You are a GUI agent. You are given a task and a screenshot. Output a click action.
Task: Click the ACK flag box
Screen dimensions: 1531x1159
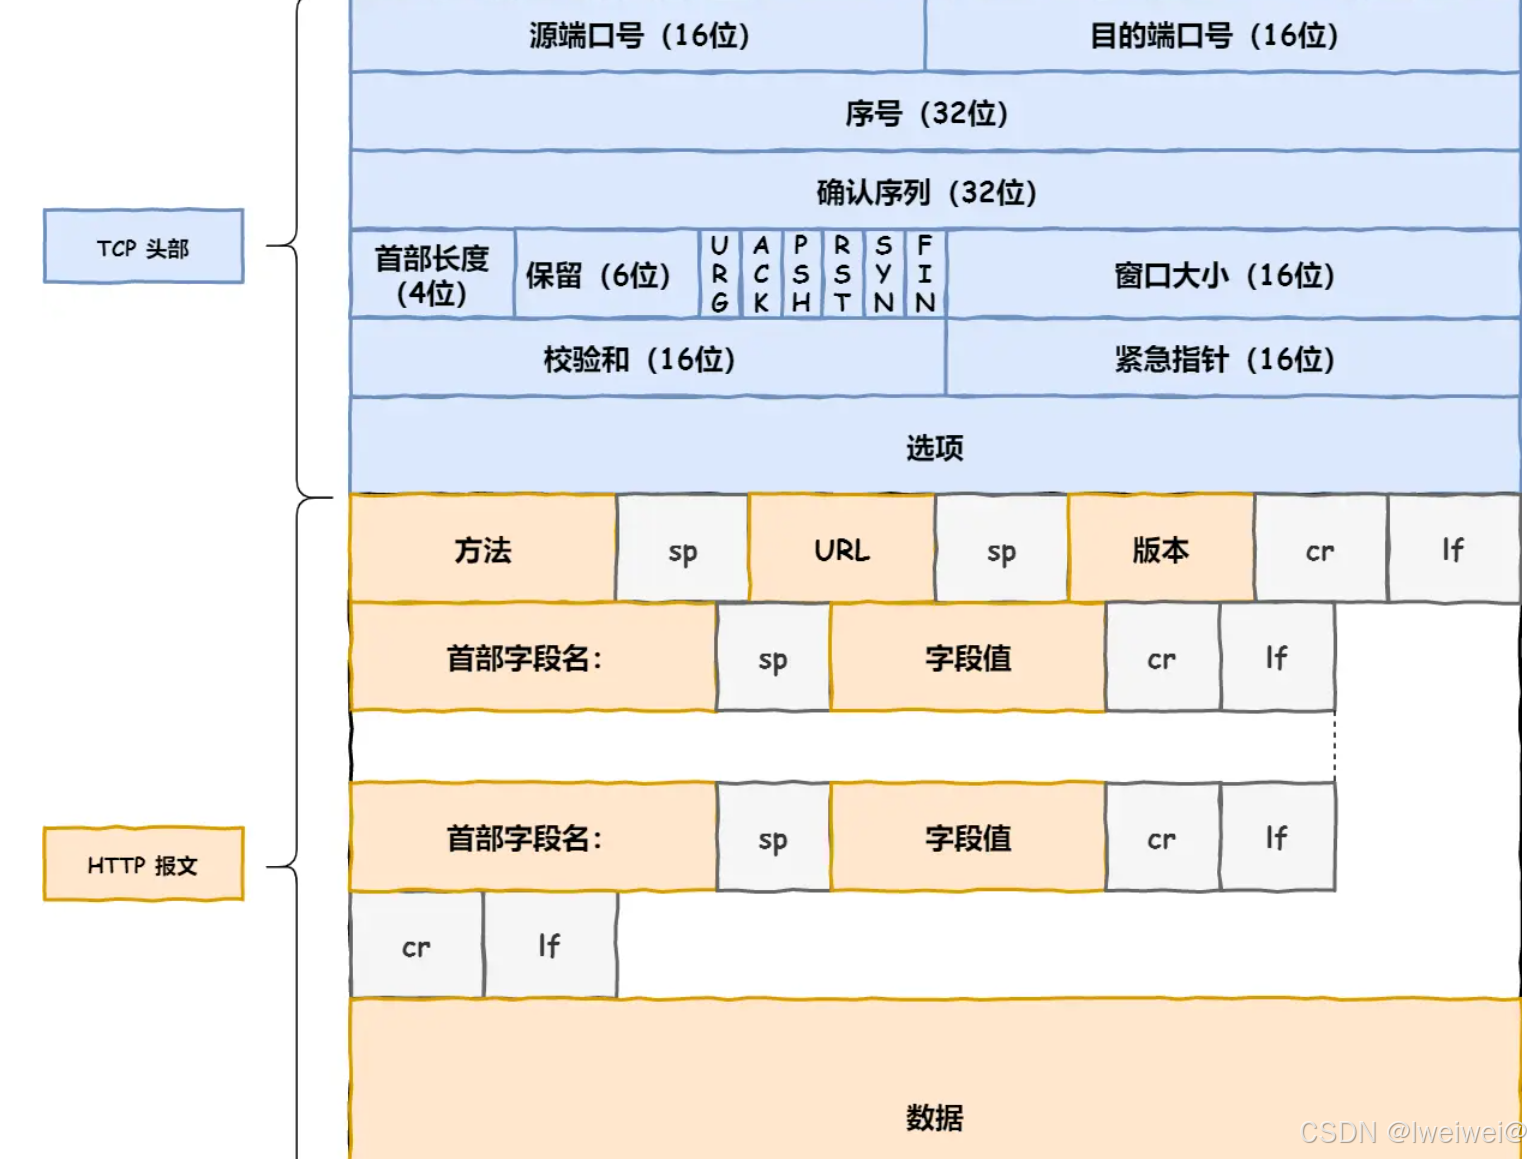coord(760,276)
